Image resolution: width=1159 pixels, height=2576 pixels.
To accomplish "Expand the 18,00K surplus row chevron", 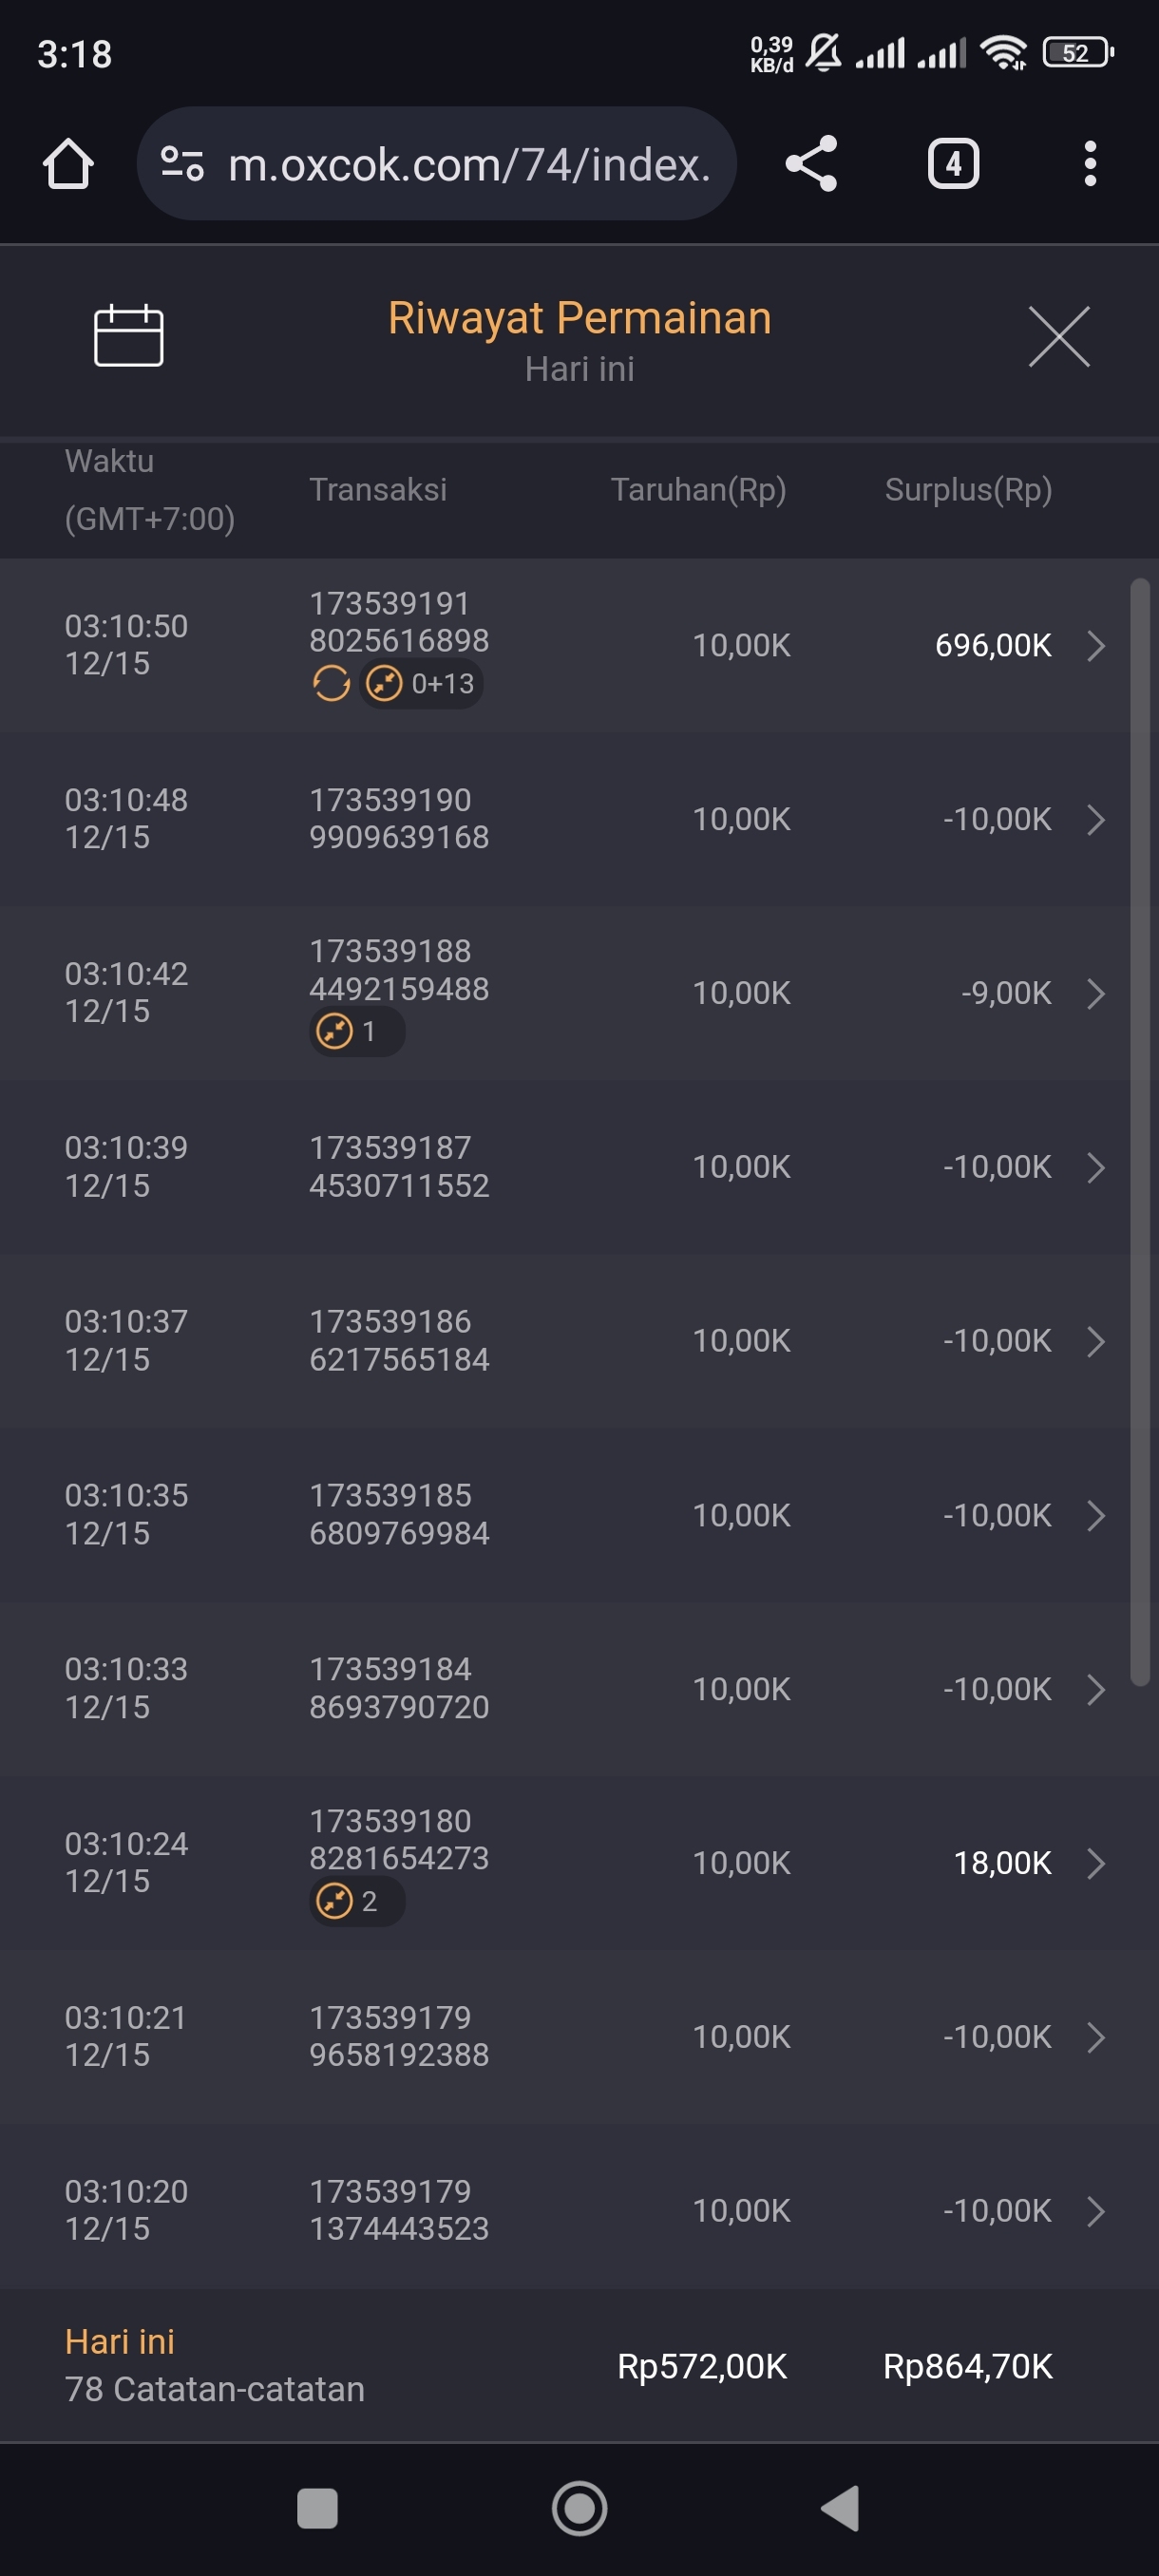I will [1095, 1863].
